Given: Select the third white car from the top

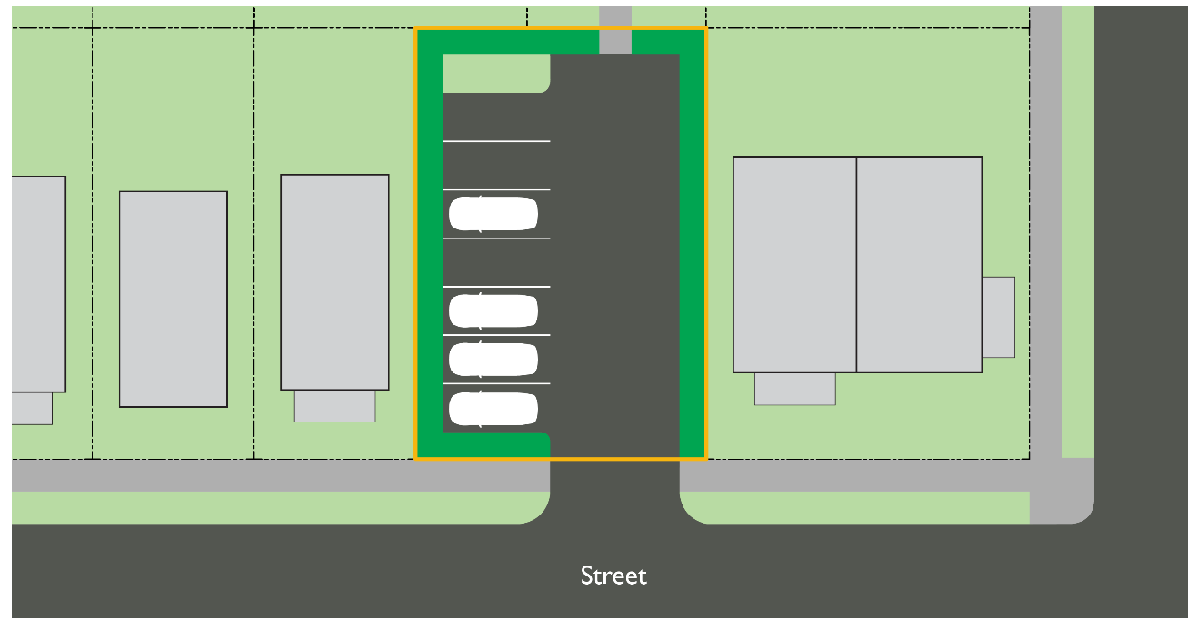Looking at the screenshot, I should pyautogui.click(x=494, y=358).
